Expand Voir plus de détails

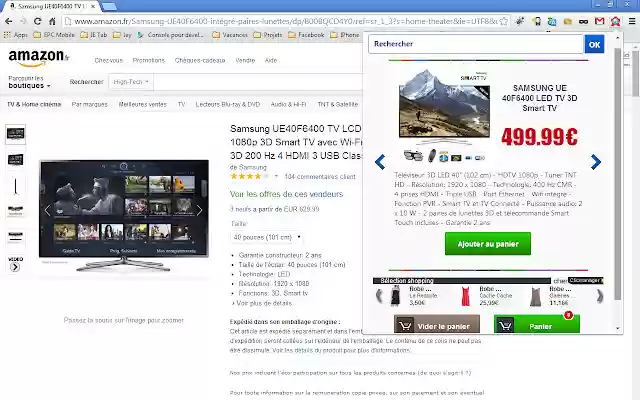pos(262,303)
